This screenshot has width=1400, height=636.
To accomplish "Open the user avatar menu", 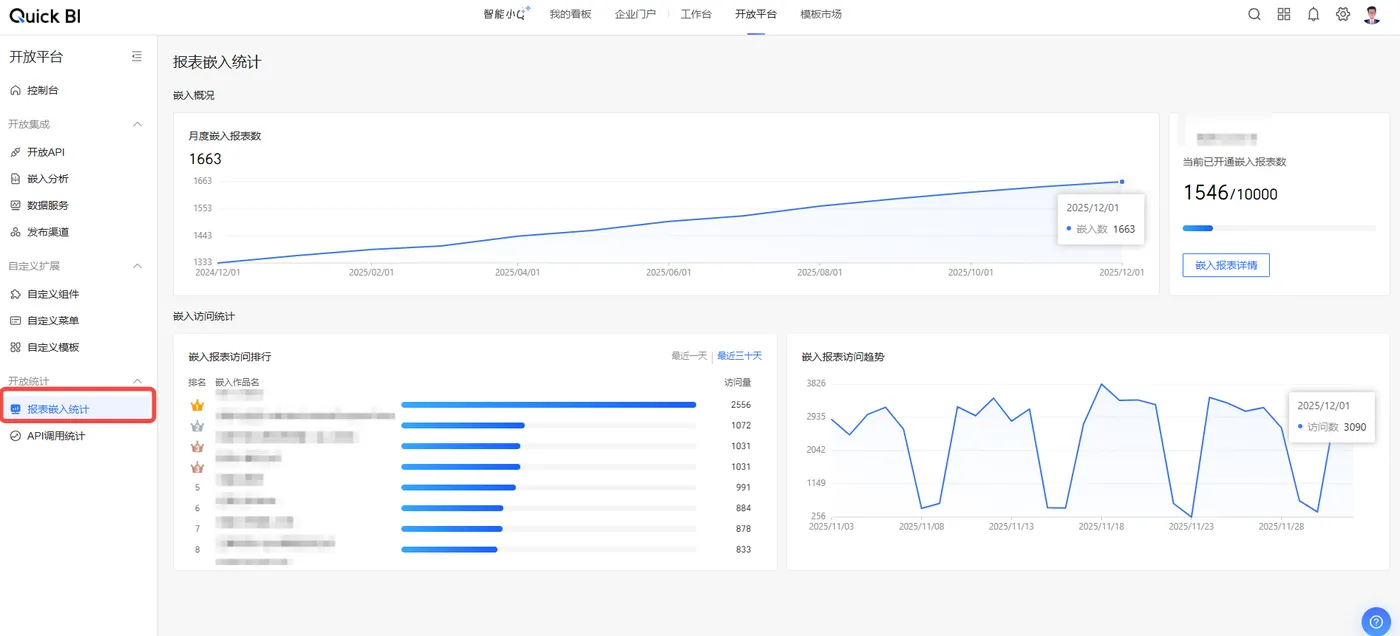I will [x=1372, y=15].
